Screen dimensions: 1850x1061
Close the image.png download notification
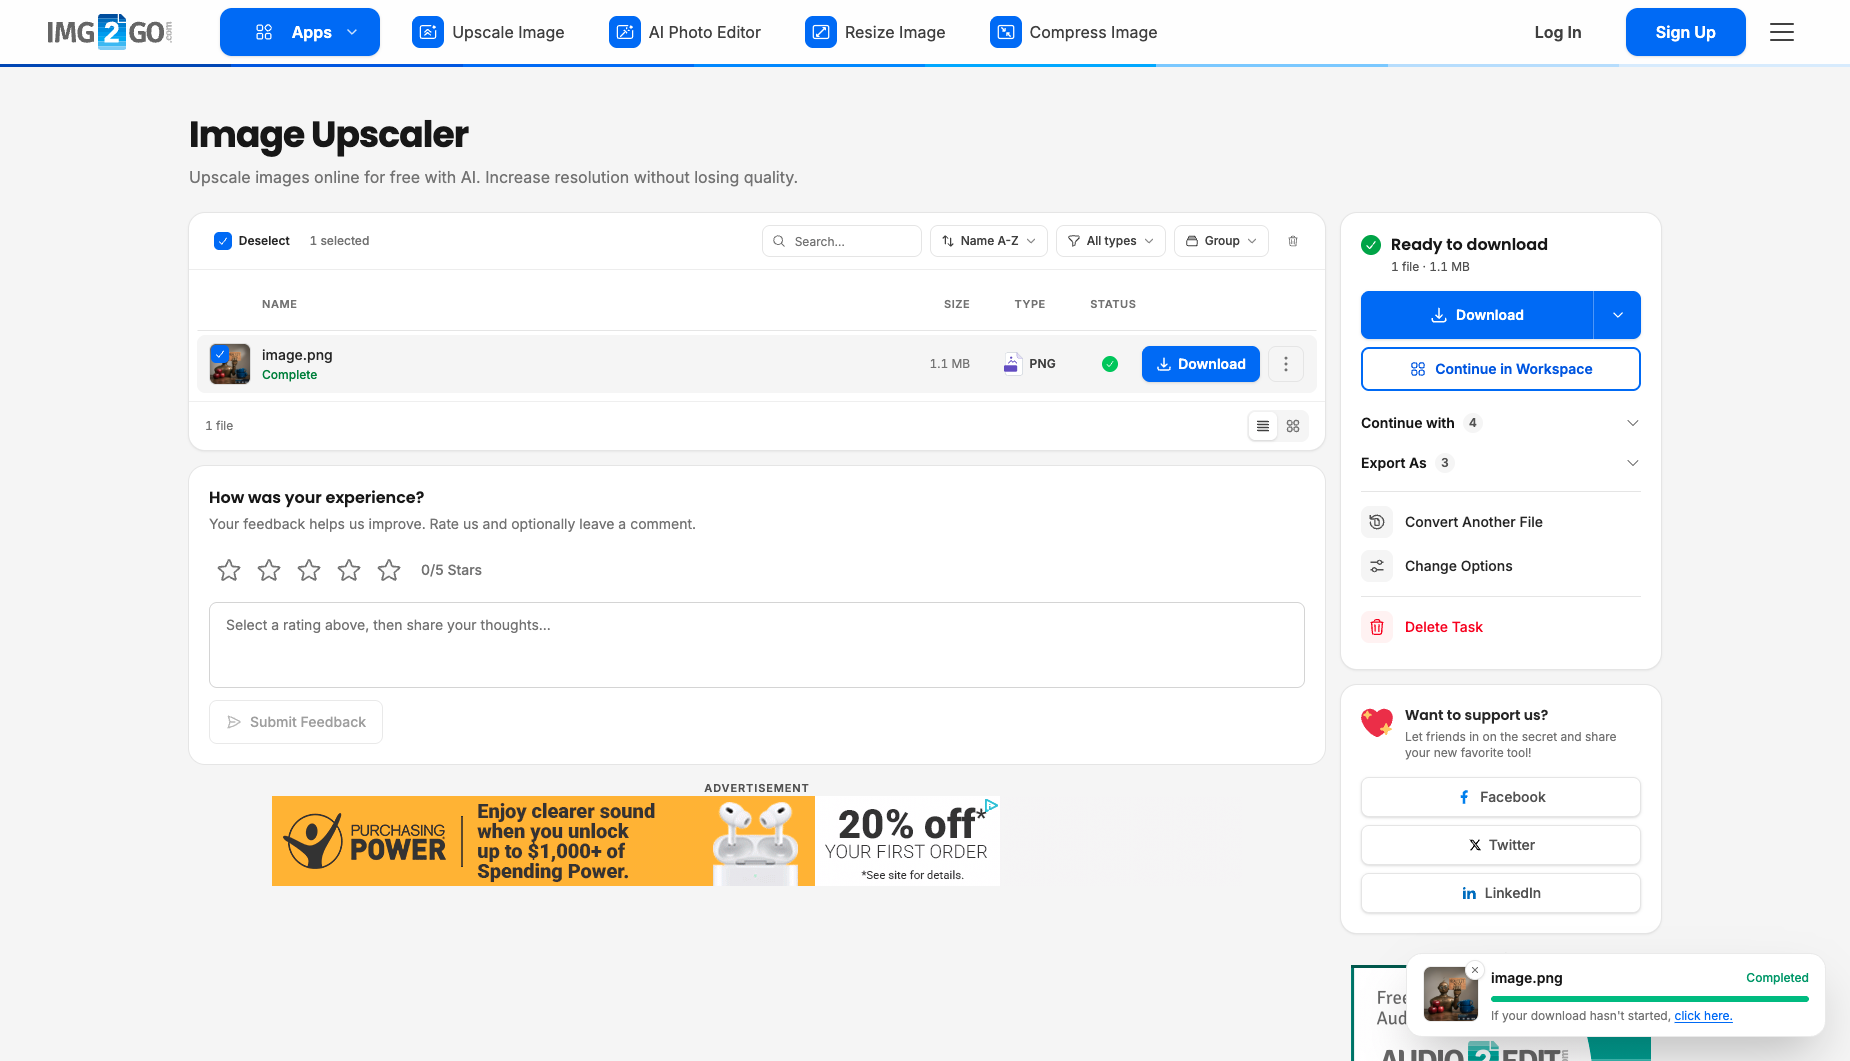[x=1475, y=970]
